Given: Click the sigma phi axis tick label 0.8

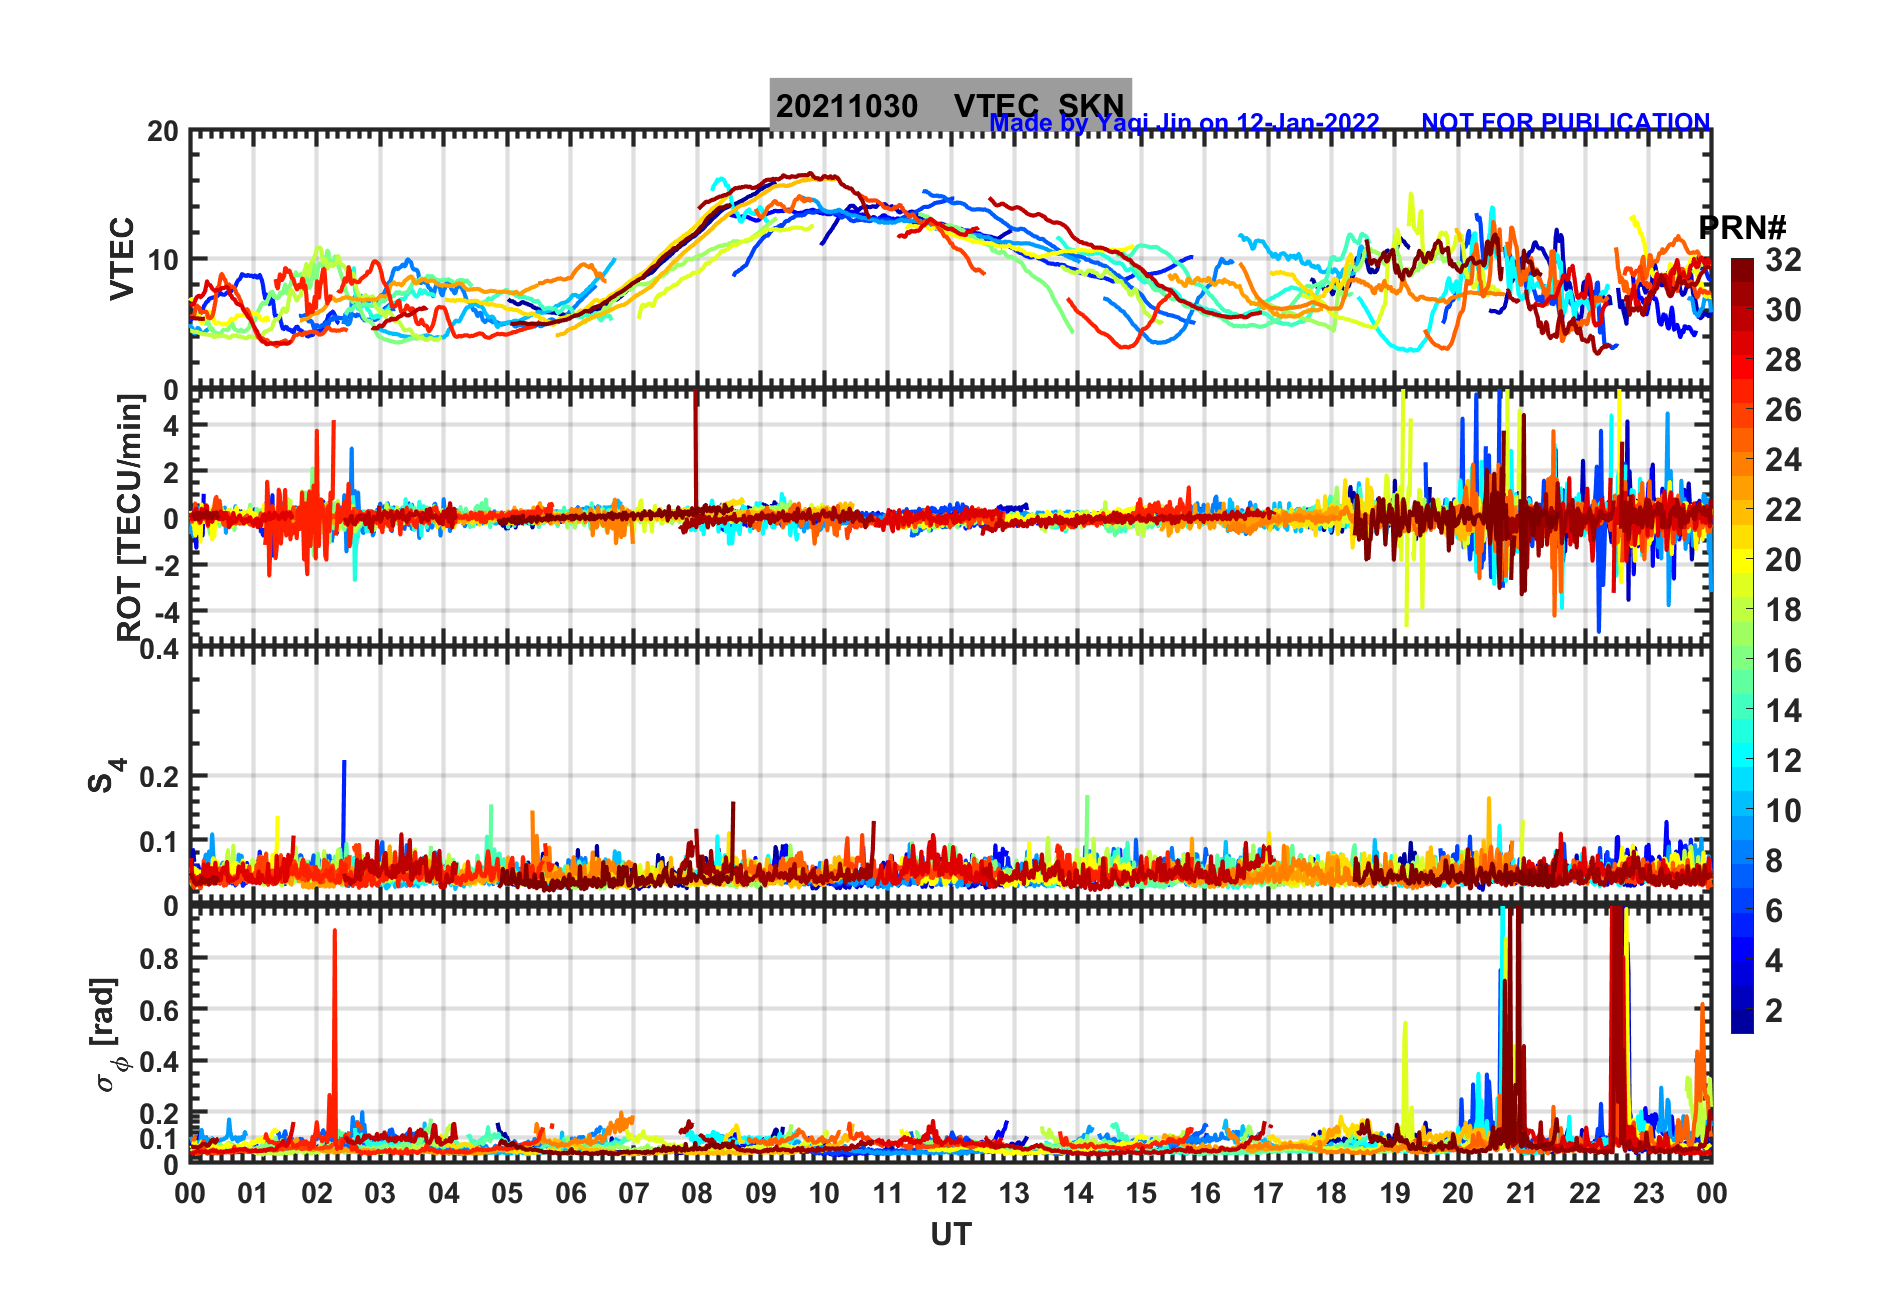Looking at the screenshot, I should click(160, 958).
